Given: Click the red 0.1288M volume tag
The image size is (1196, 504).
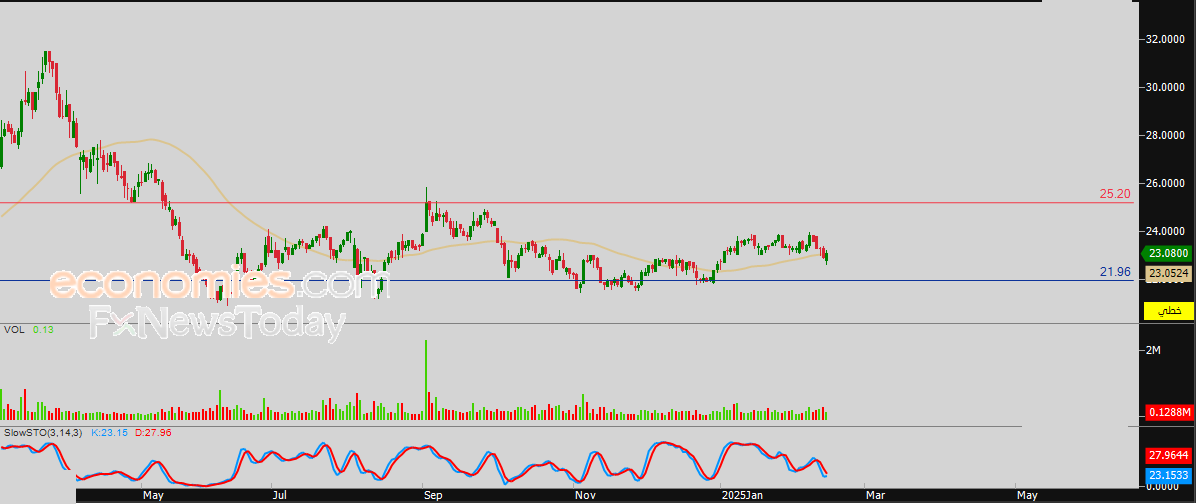Looking at the screenshot, I should tap(1170, 413).
